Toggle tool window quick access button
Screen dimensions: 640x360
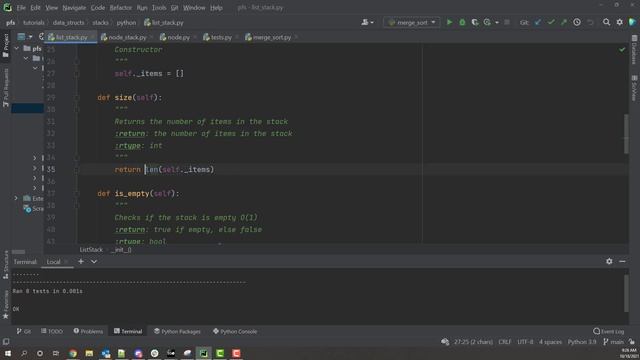tap(6, 342)
